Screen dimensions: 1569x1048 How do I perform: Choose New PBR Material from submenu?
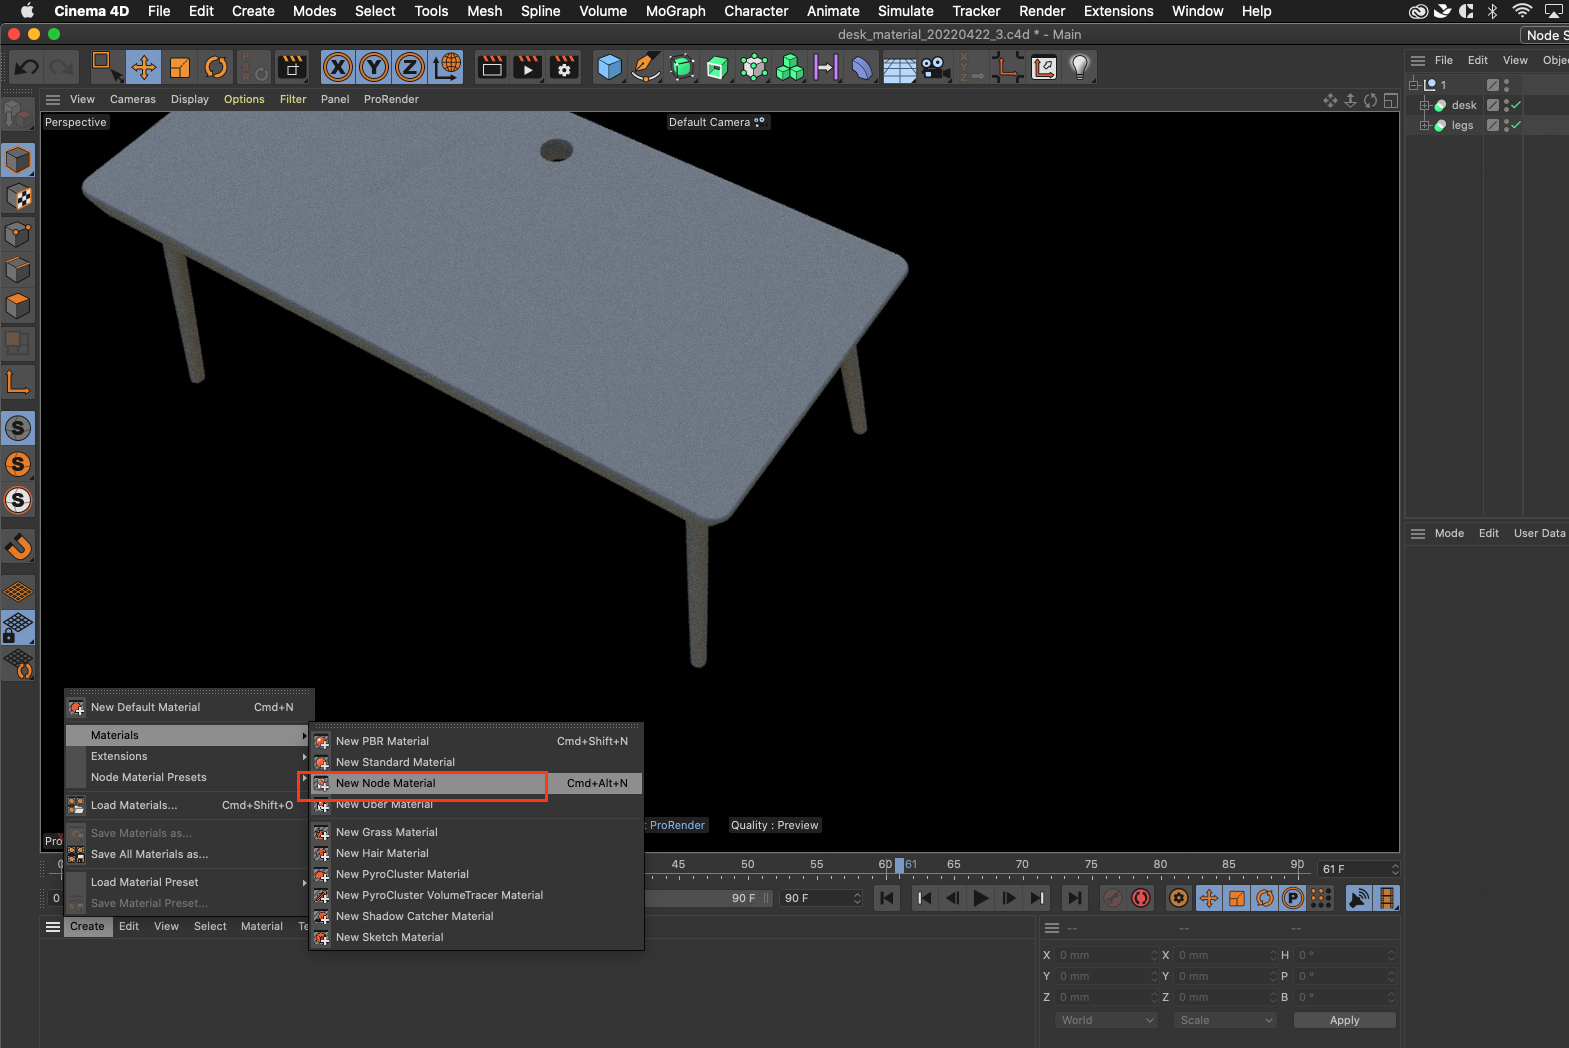[x=476, y=741]
